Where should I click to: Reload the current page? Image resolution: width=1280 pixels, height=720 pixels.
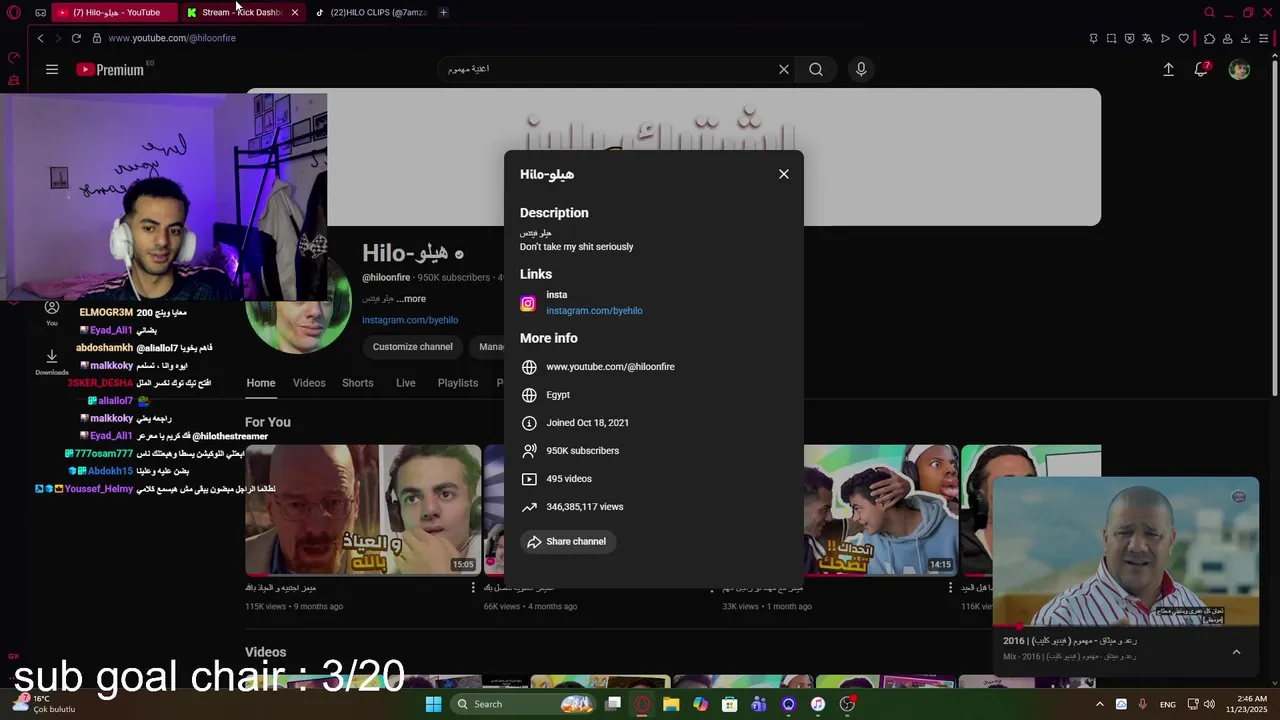[x=76, y=38]
